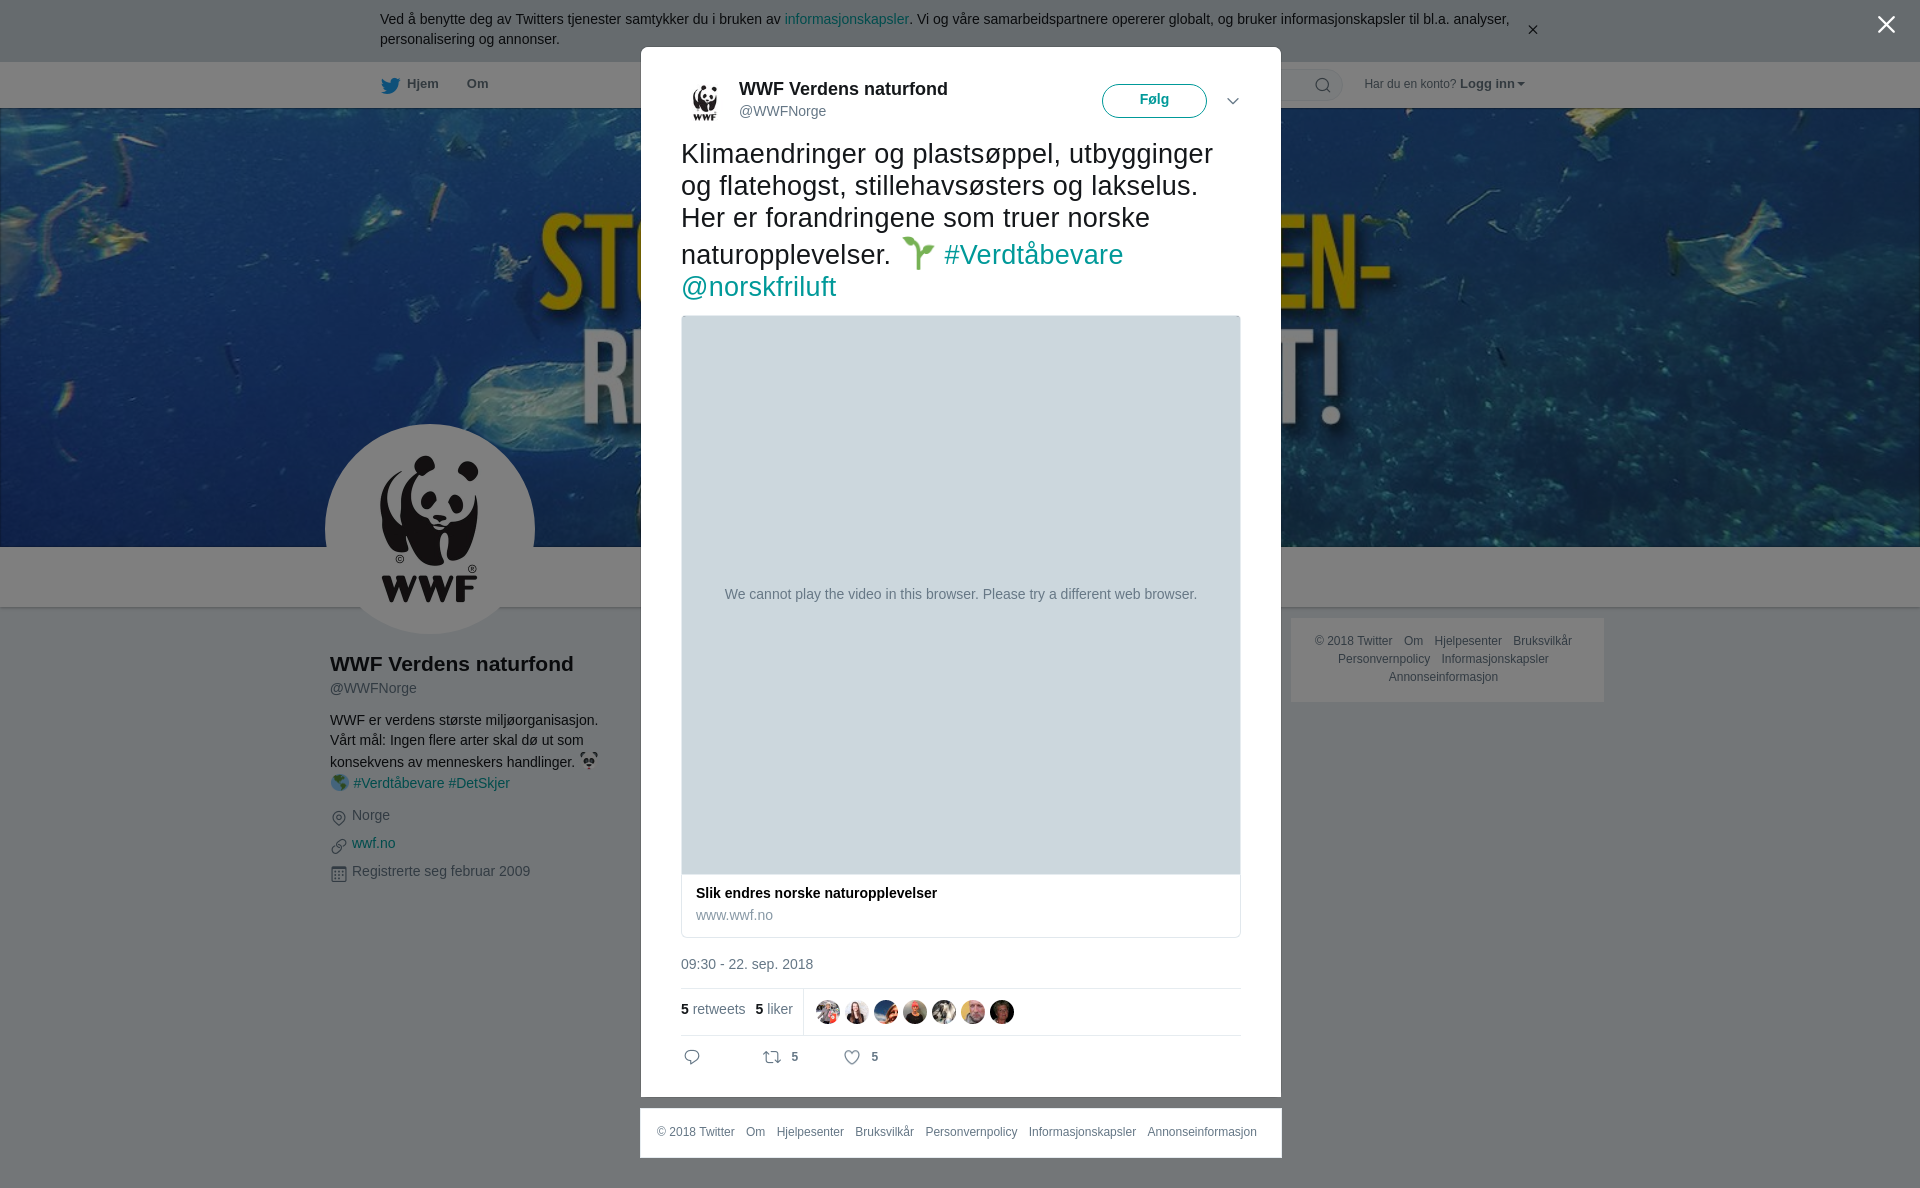Close the tweet overlay with X
The width and height of the screenshot is (1920, 1188).
[1886, 25]
